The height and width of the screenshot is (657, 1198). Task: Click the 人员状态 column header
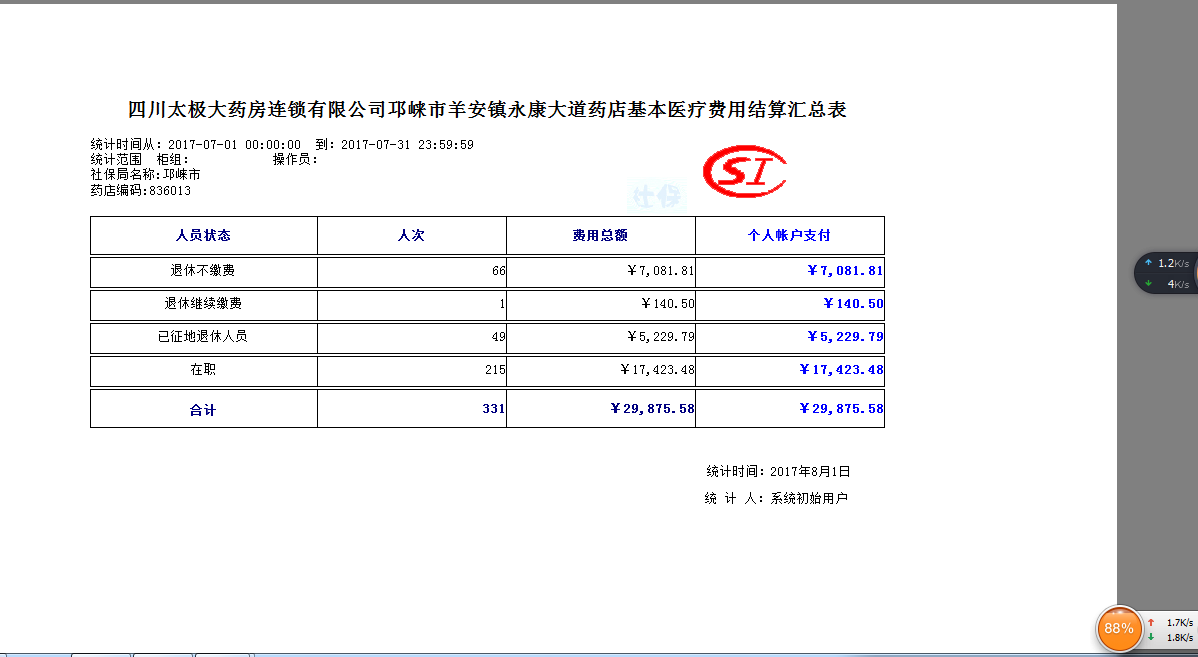[x=203, y=235]
